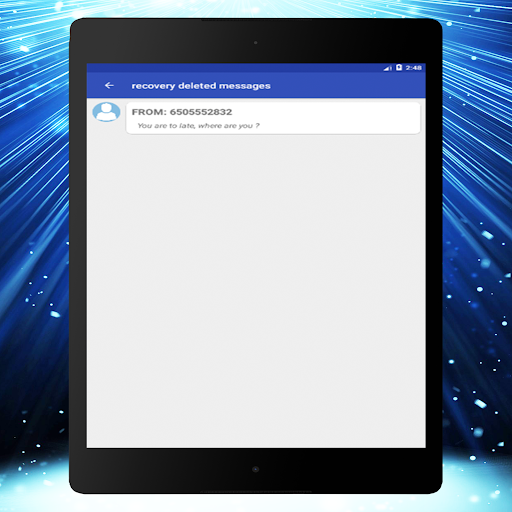This screenshot has width=512, height=512.
Task: Click blank space in blue app toolbar
Action: point(347,86)
